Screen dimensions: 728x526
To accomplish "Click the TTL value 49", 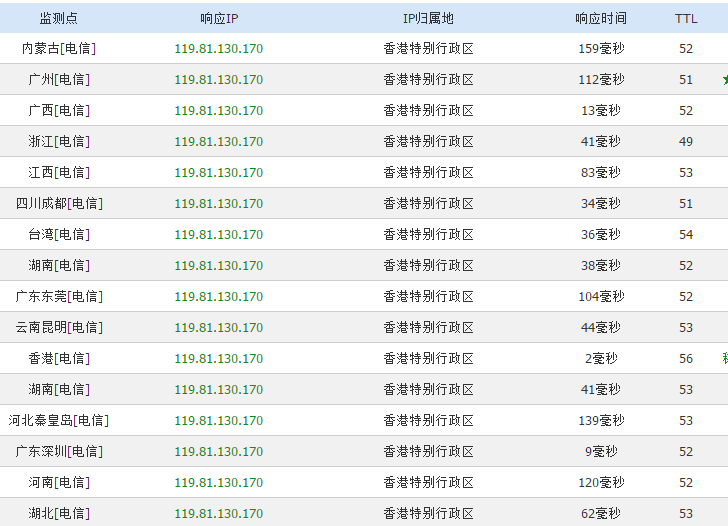I will click(x=686, y=142).
